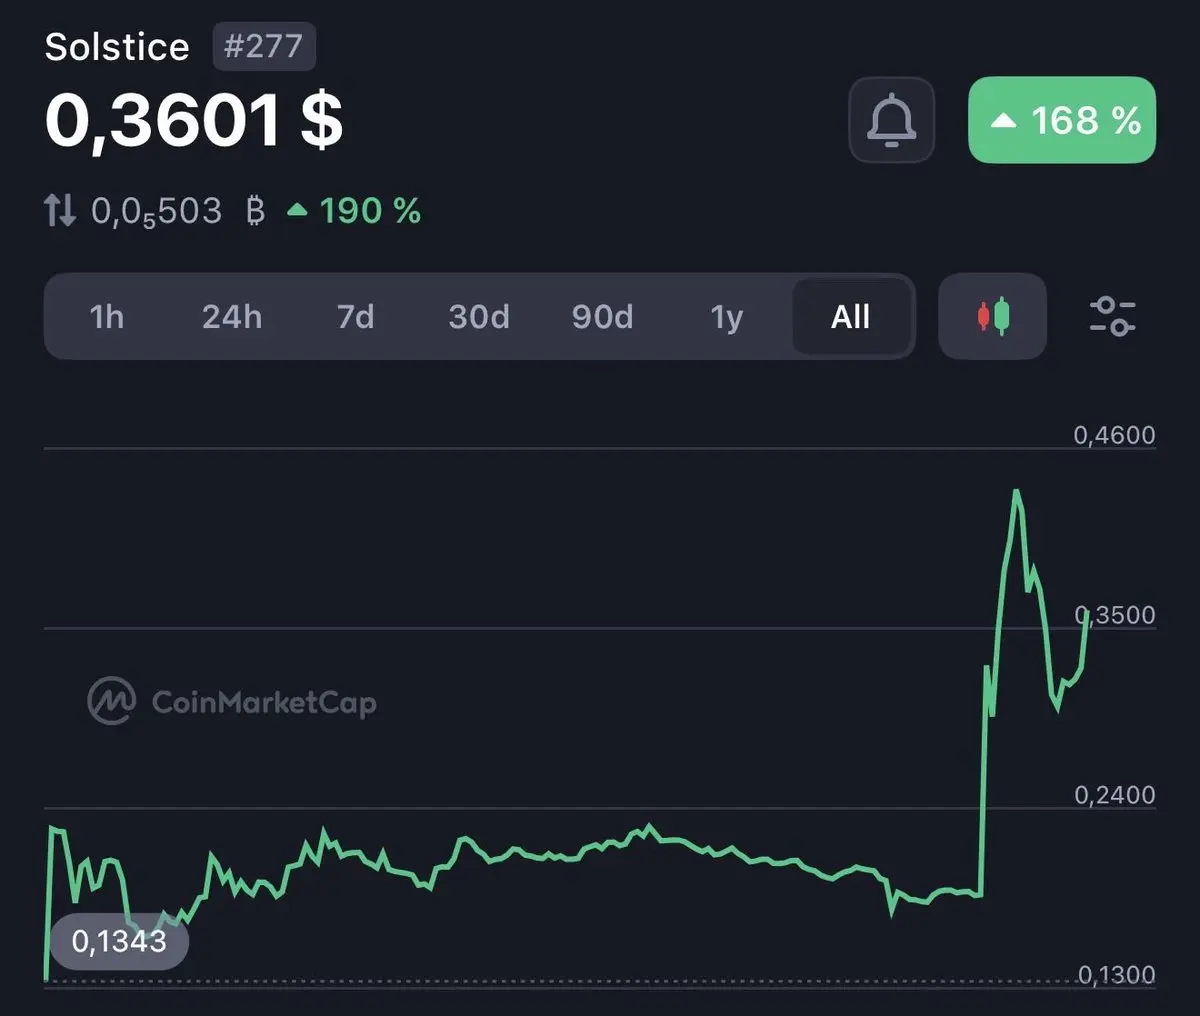The height and width of the screenshot is (1016, 1200).
Task: Select the 24h time range
Action: [232, 317]
